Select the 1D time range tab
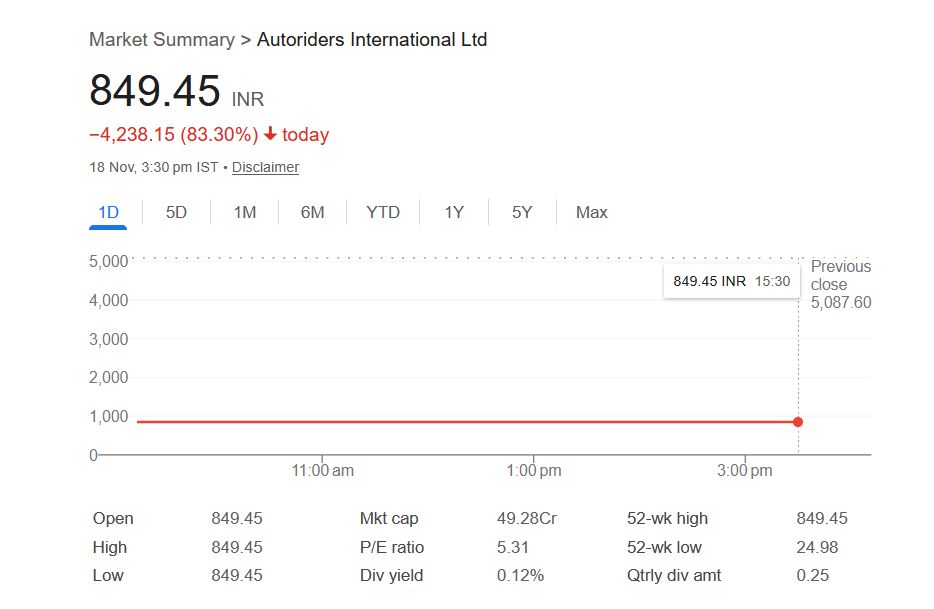 [x=108, y=212]
